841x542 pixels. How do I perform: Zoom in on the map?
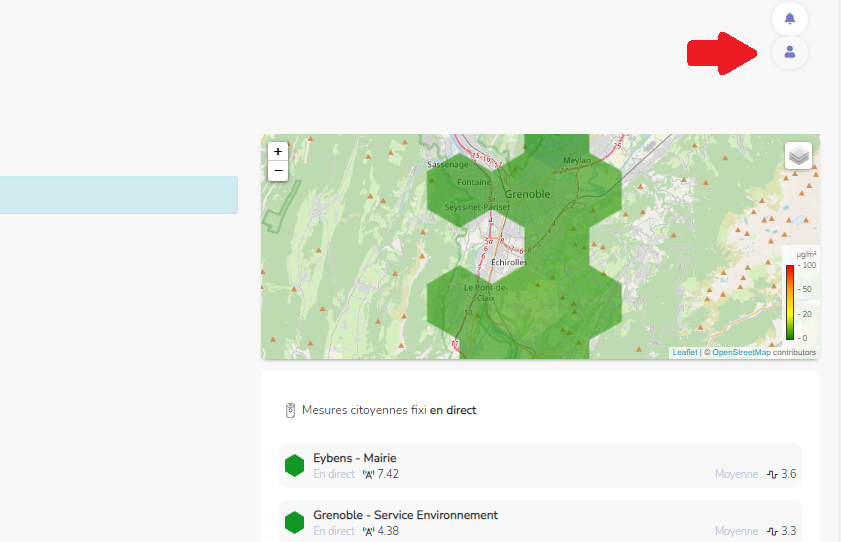pos(279,151)
